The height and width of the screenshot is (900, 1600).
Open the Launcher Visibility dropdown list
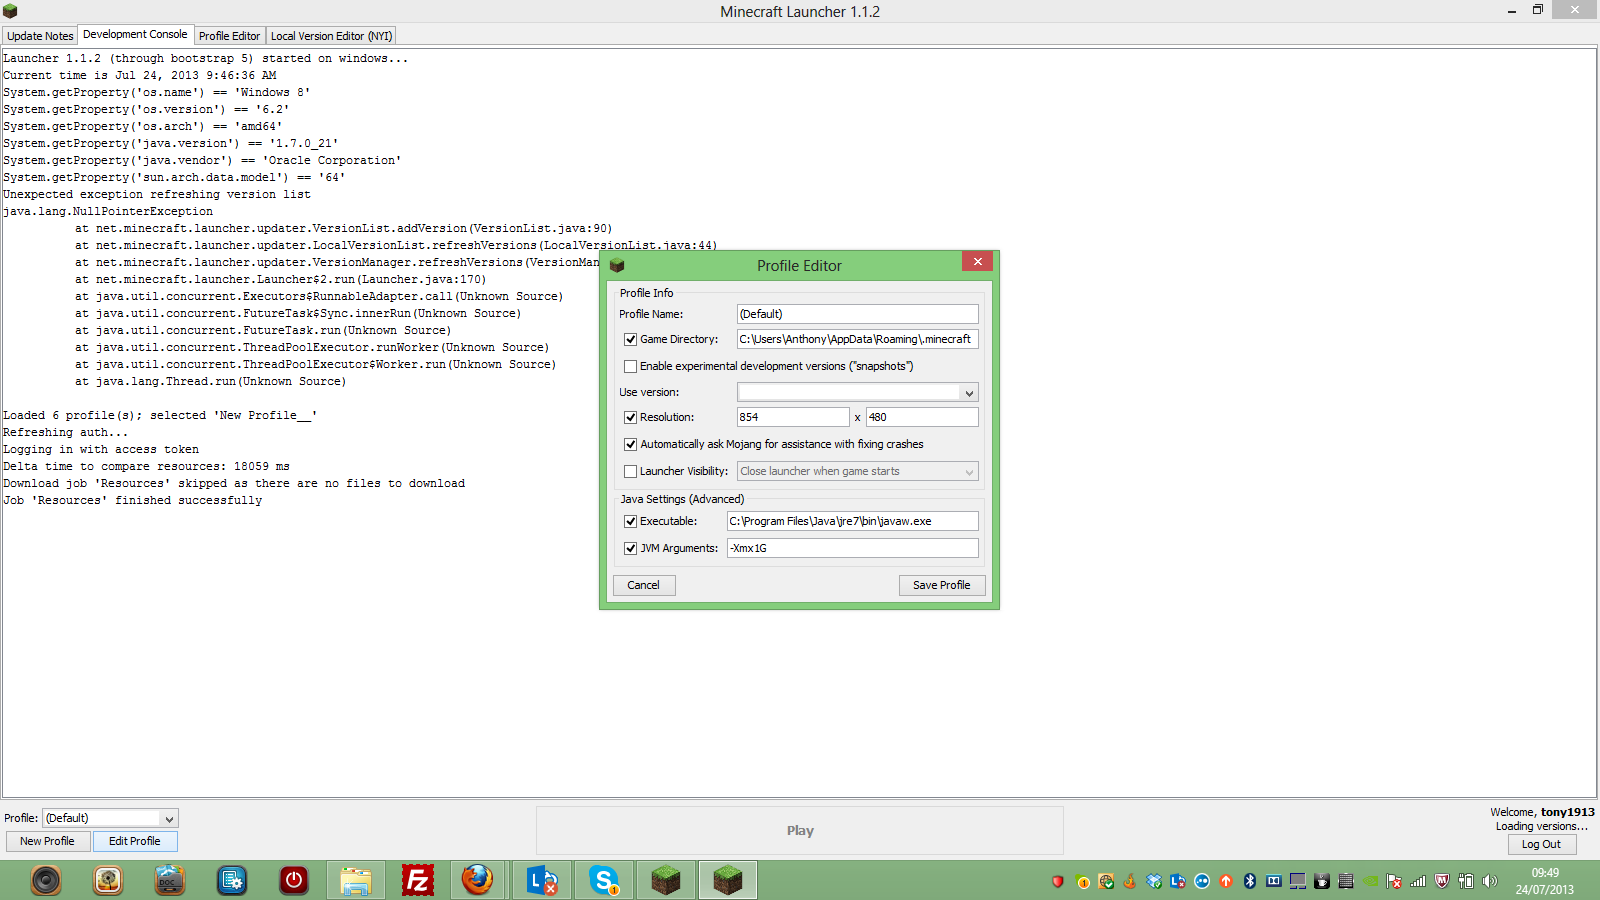(968, 472)
